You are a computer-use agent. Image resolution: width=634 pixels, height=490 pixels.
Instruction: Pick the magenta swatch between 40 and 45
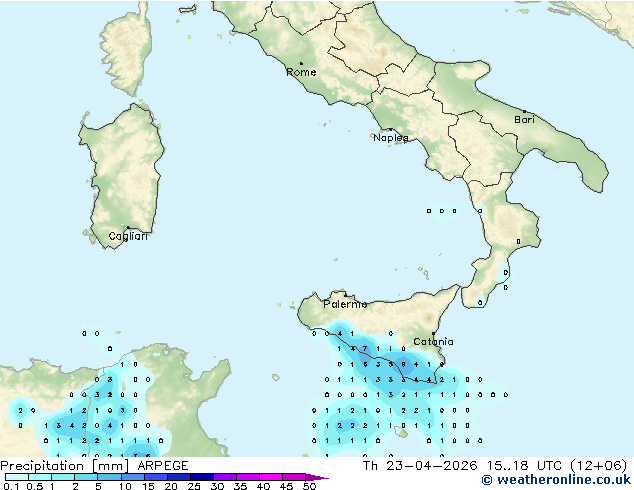tap(271, 477)
